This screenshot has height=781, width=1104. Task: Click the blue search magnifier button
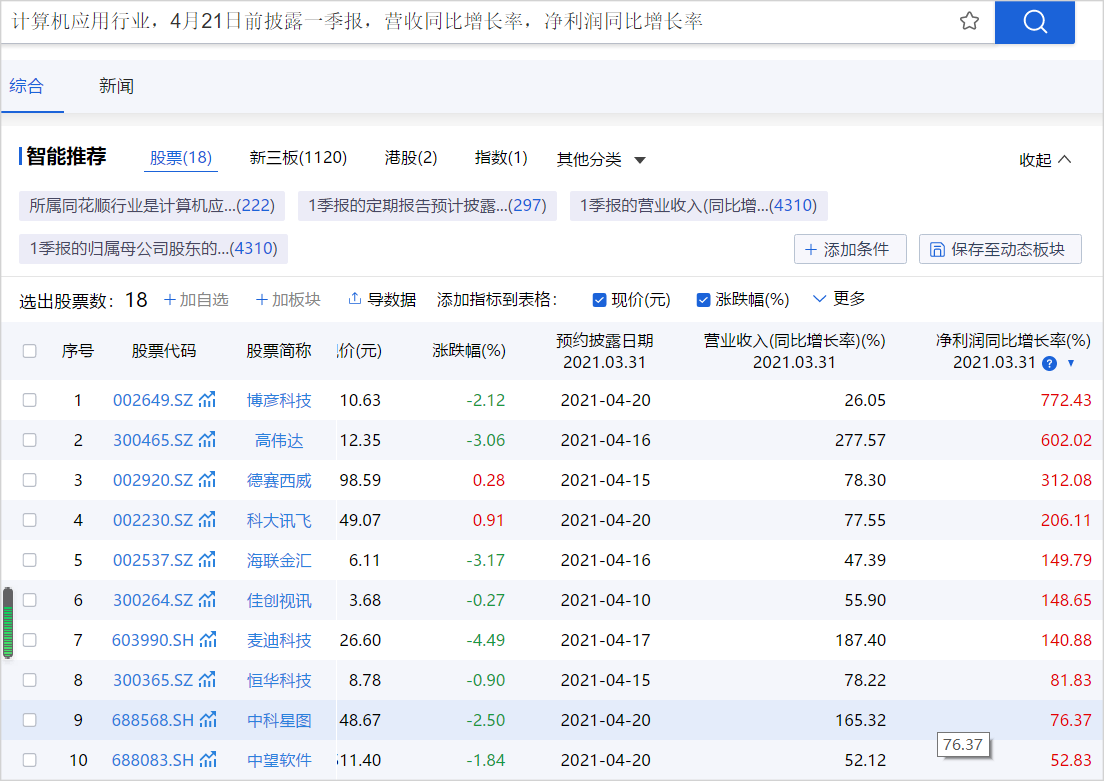point(1034,22)
